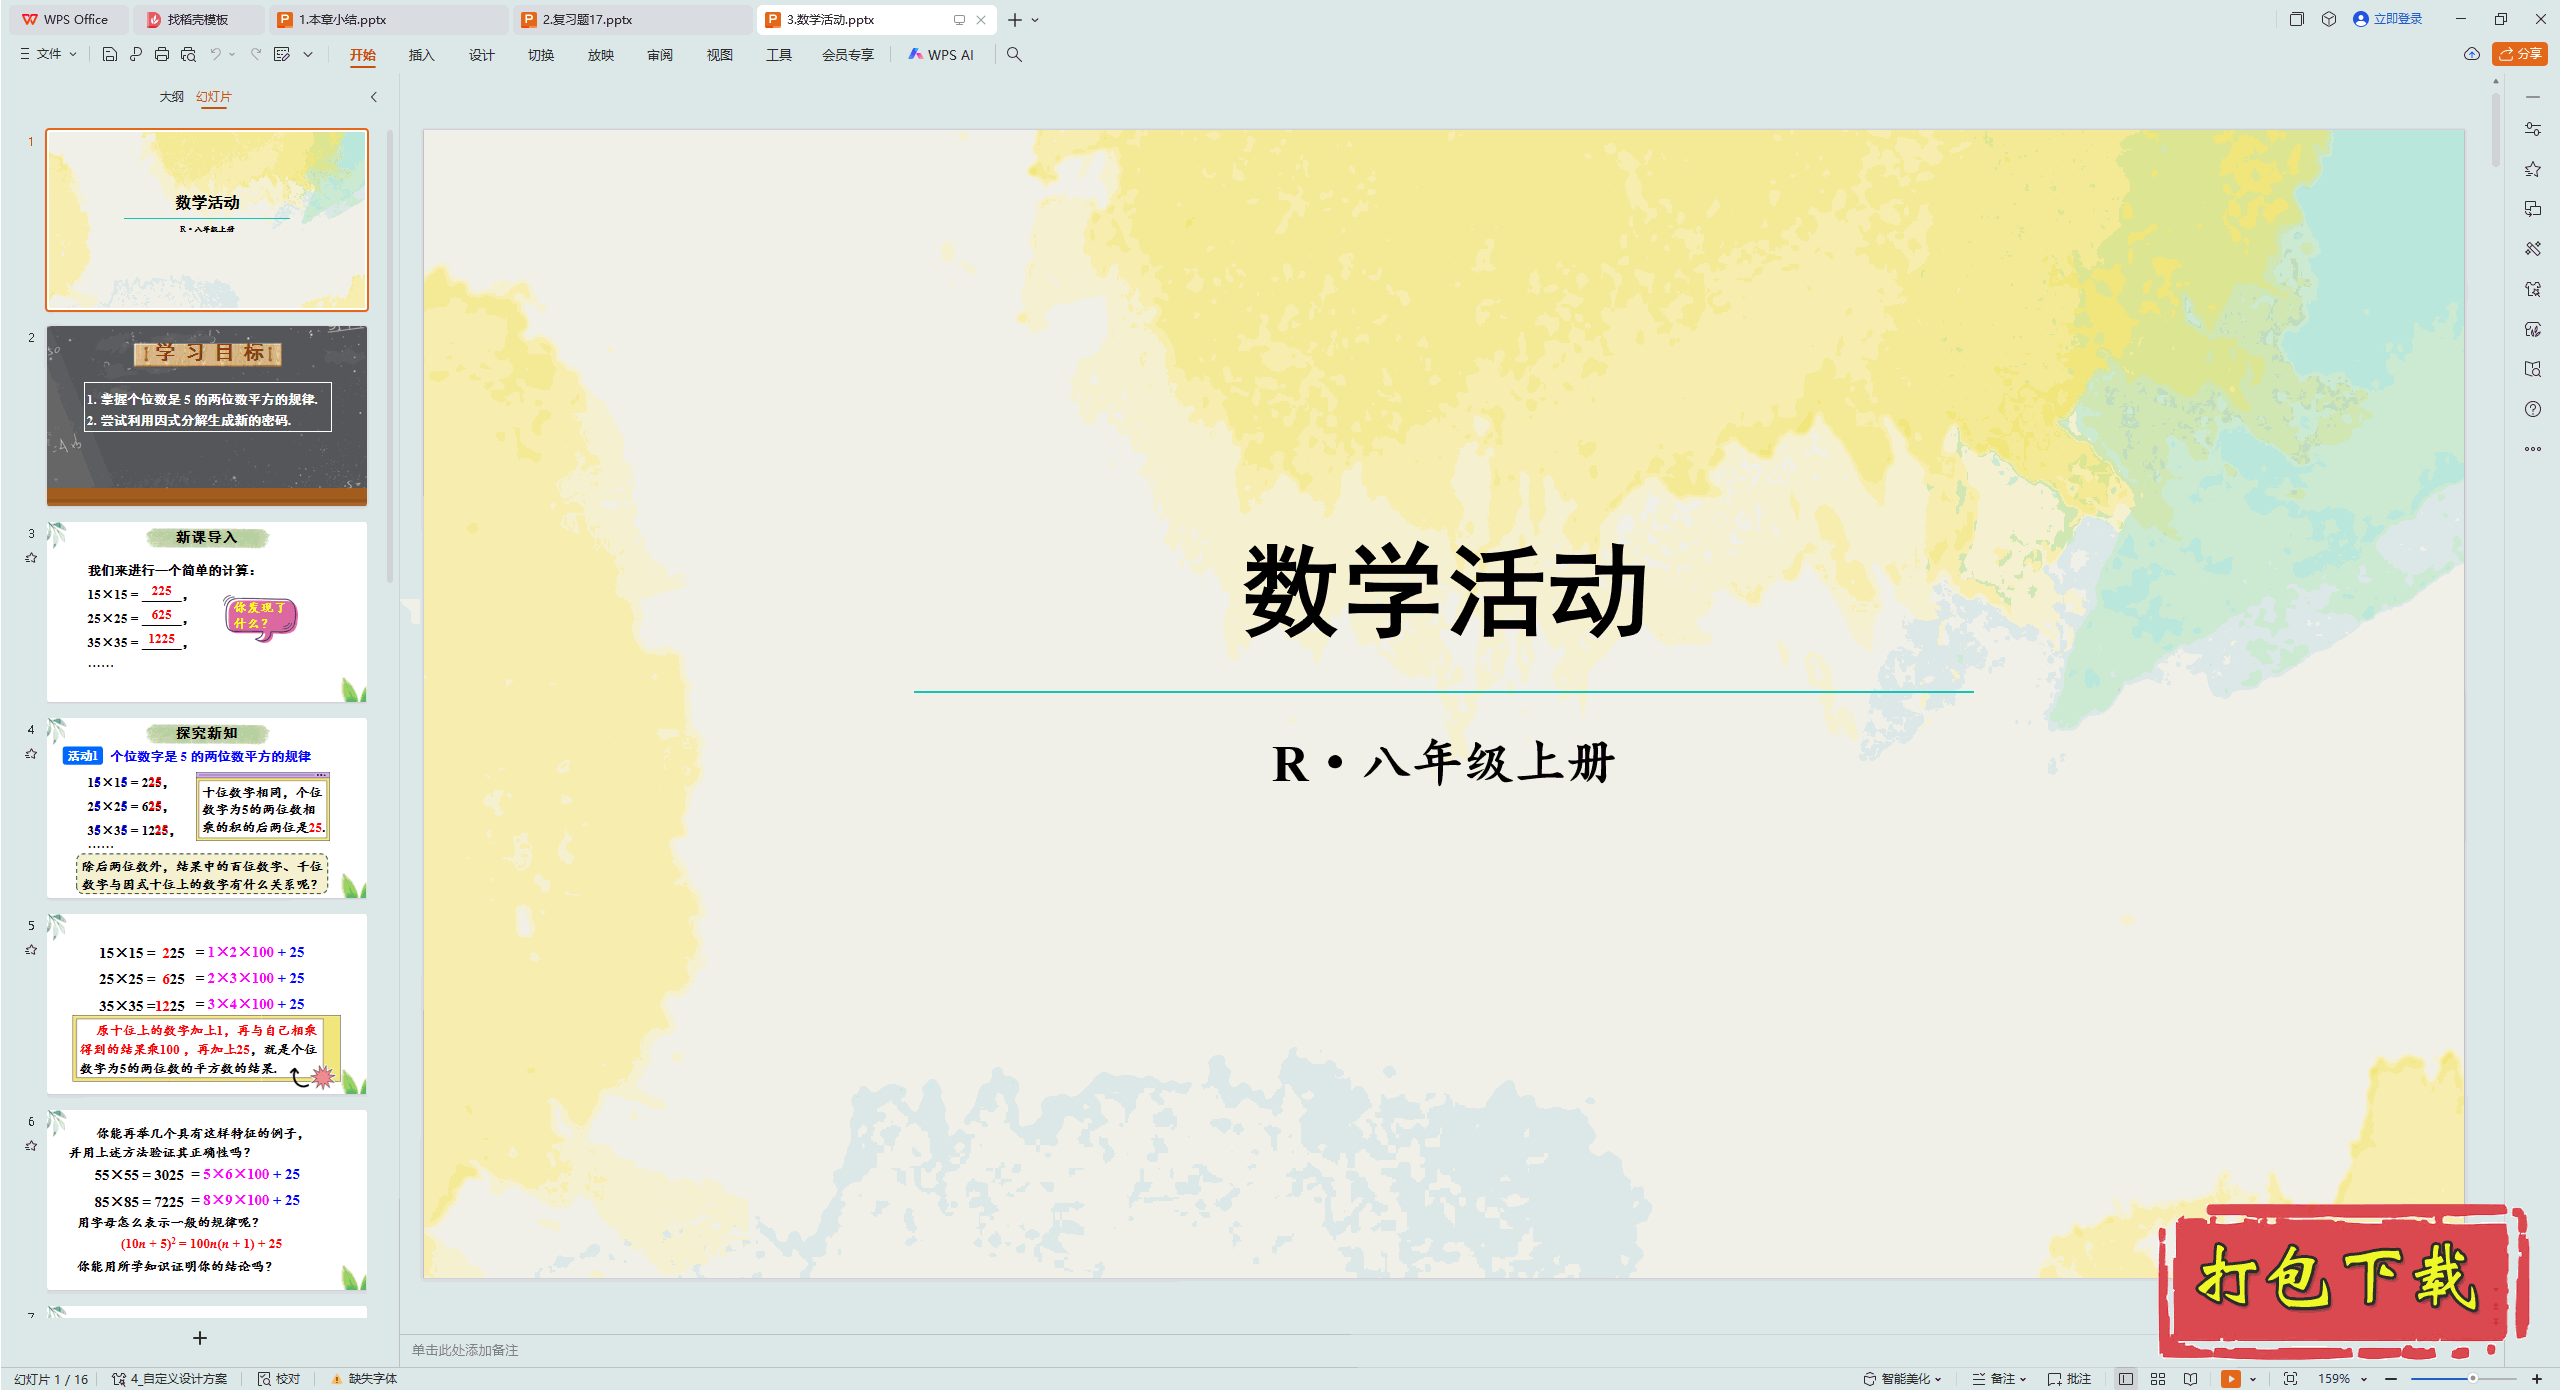The width and height of the screenshot is (2560, 1390).
Task: Click the zoom in plus icon
Action: point(2537,1378)
